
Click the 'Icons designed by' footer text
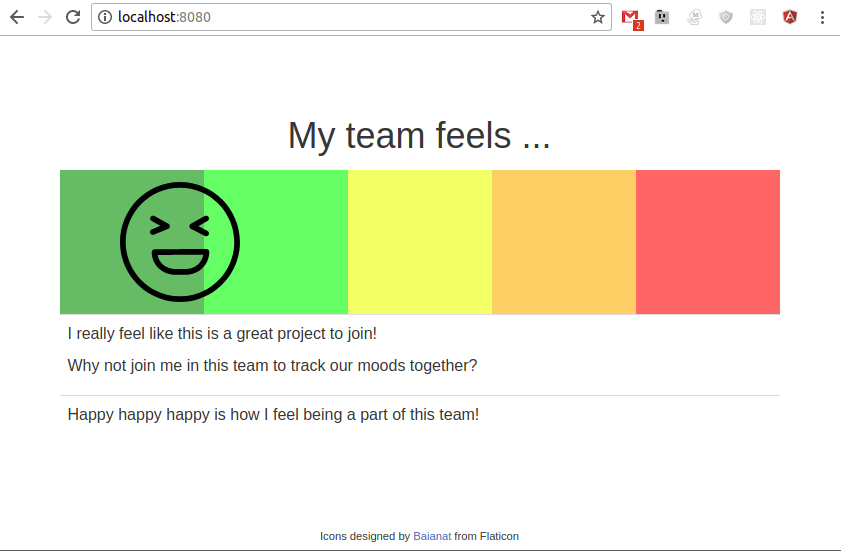tap(365, 536)
